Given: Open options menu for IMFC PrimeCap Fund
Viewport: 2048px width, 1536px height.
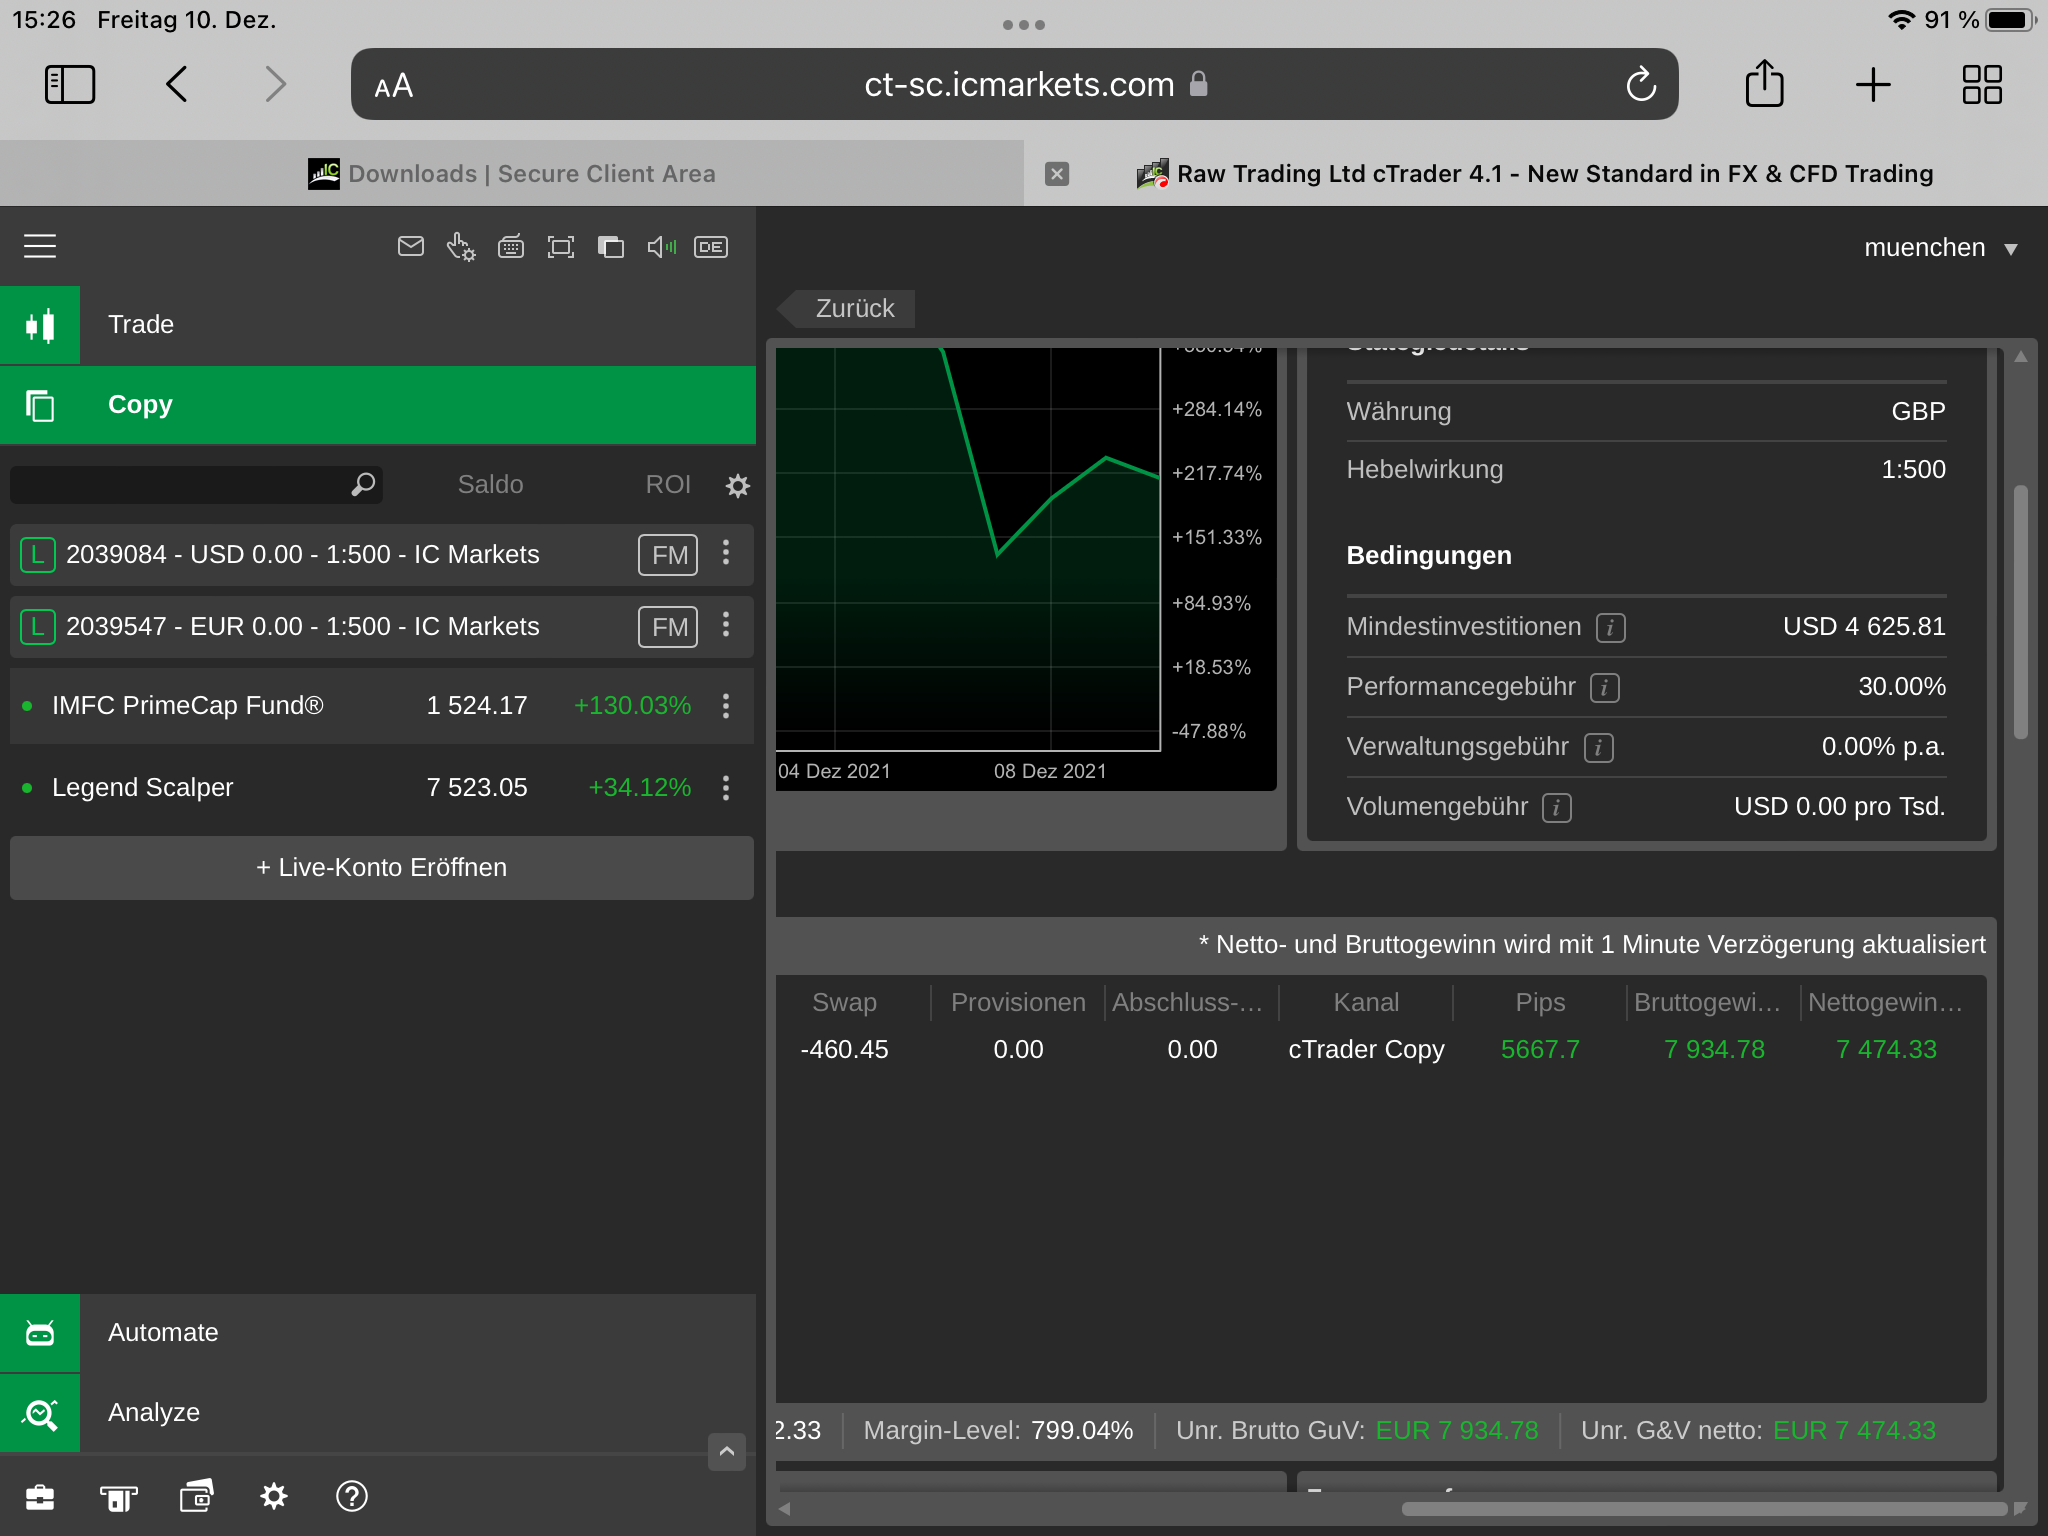Looking at the screenshot, I should [726, 706].
